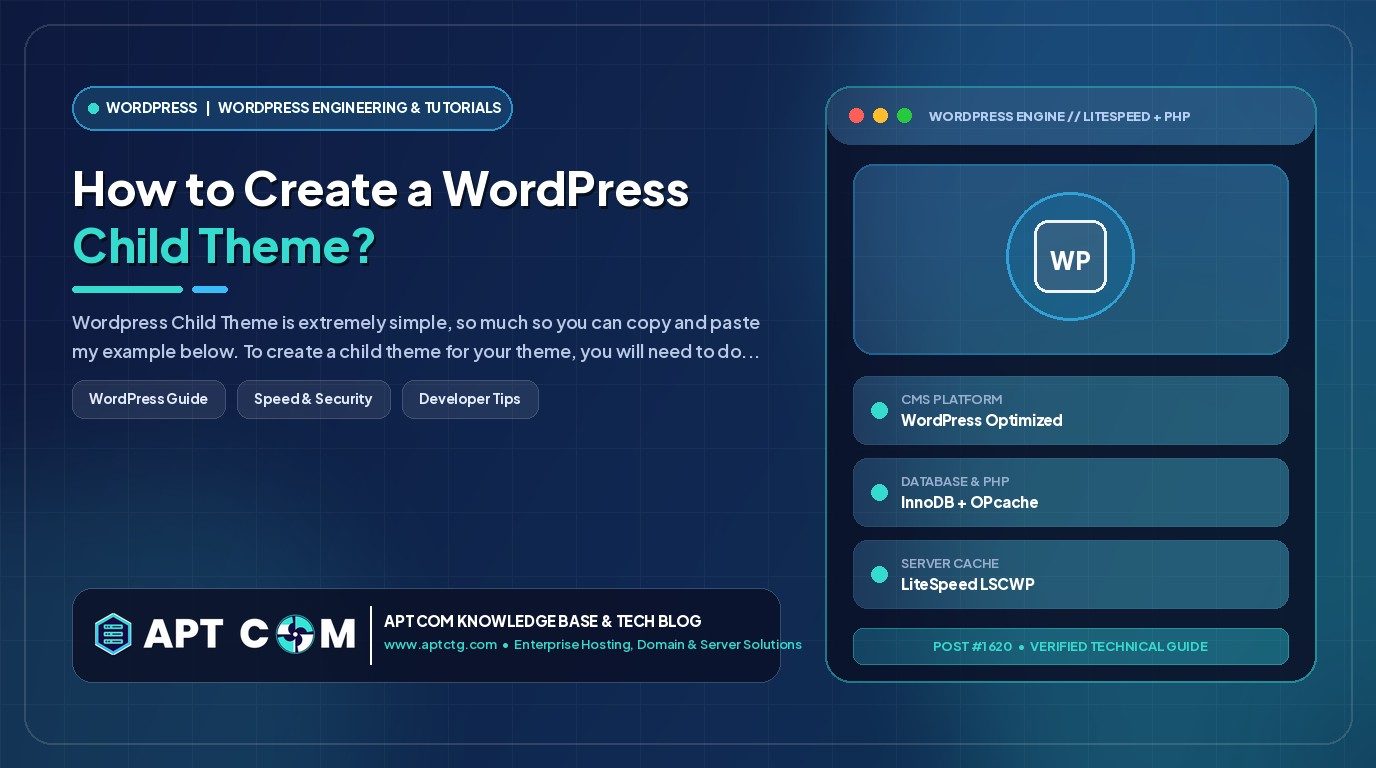The width and height of the screenshot is (1376, 768).
Task: Click the green maximize dot in the mock window
Action: click(904, 116)
